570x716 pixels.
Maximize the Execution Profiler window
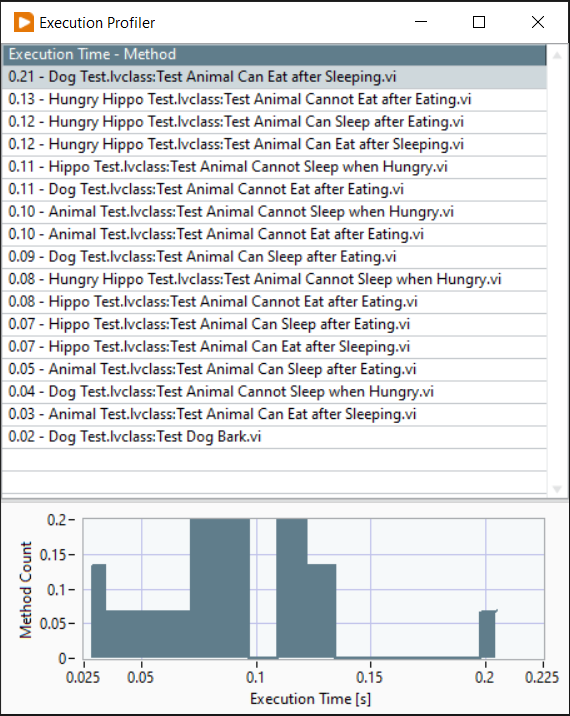(x=479, y=22)
